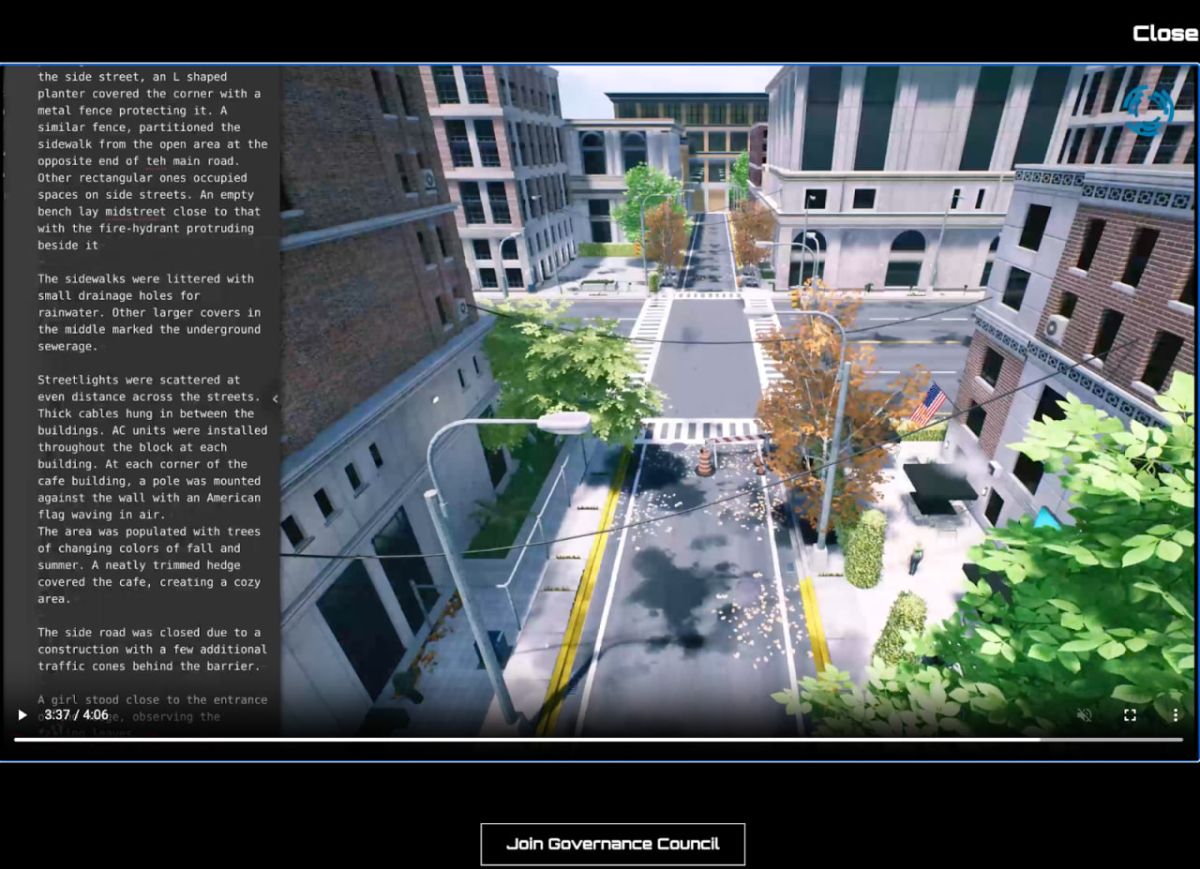The image size is (1200, 869).
Task: Click the fullscreen brackets icon
Action: tap(1130, 714)
